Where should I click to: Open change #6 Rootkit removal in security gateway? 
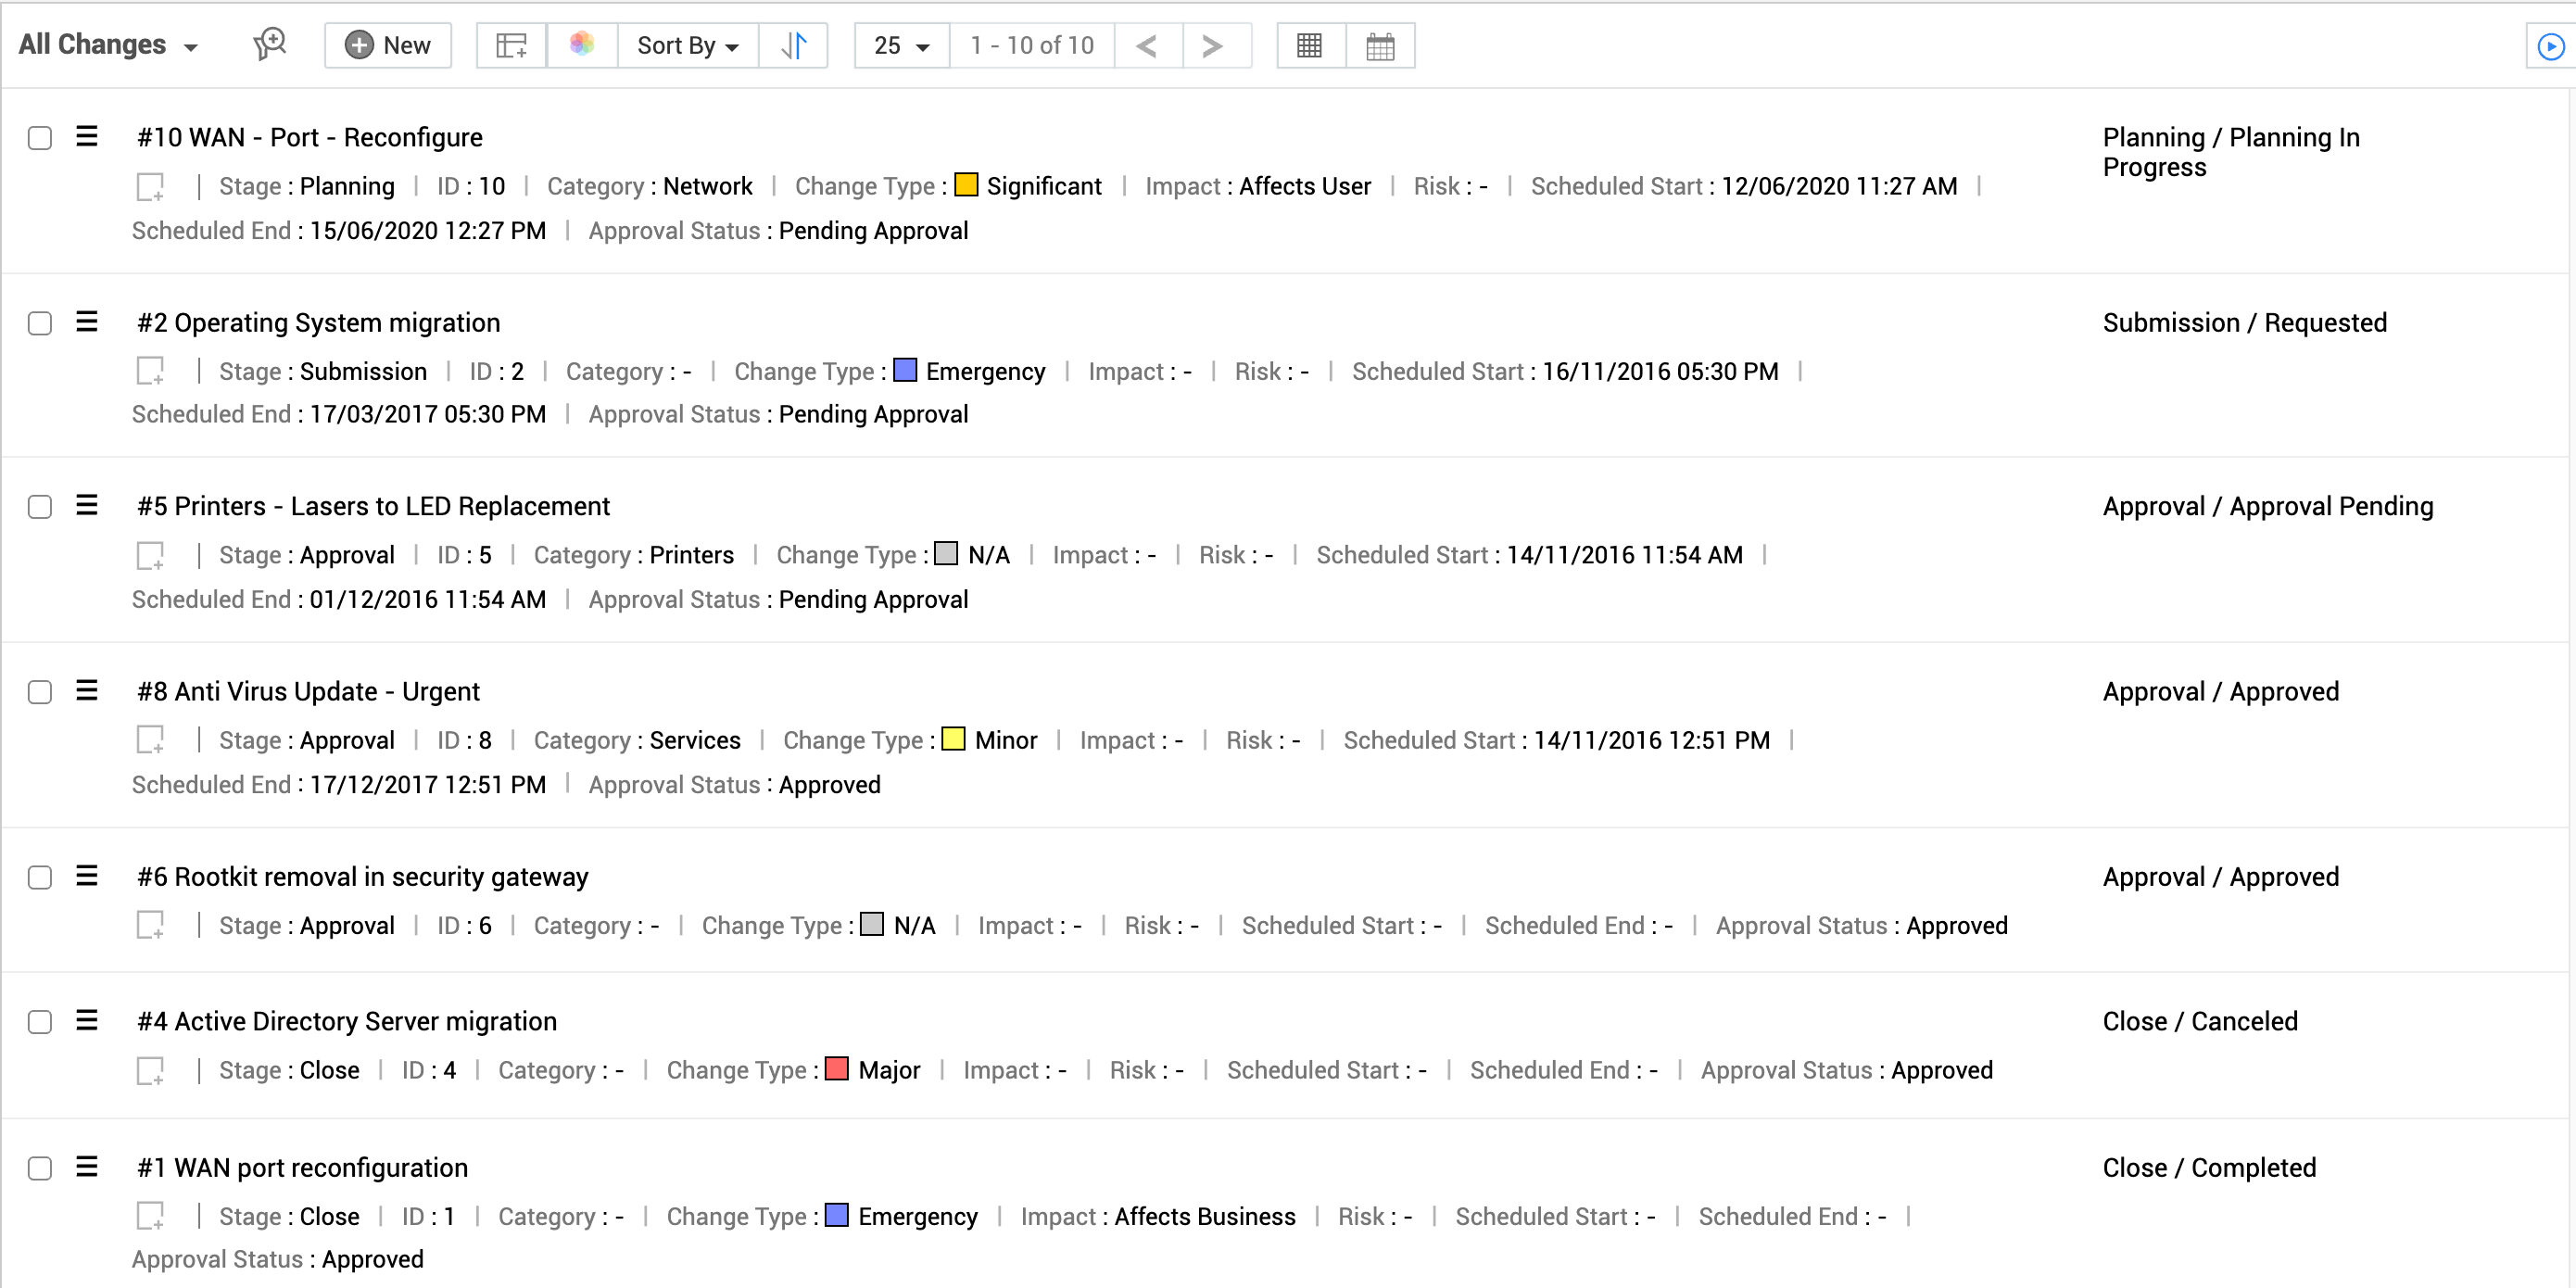363,877
